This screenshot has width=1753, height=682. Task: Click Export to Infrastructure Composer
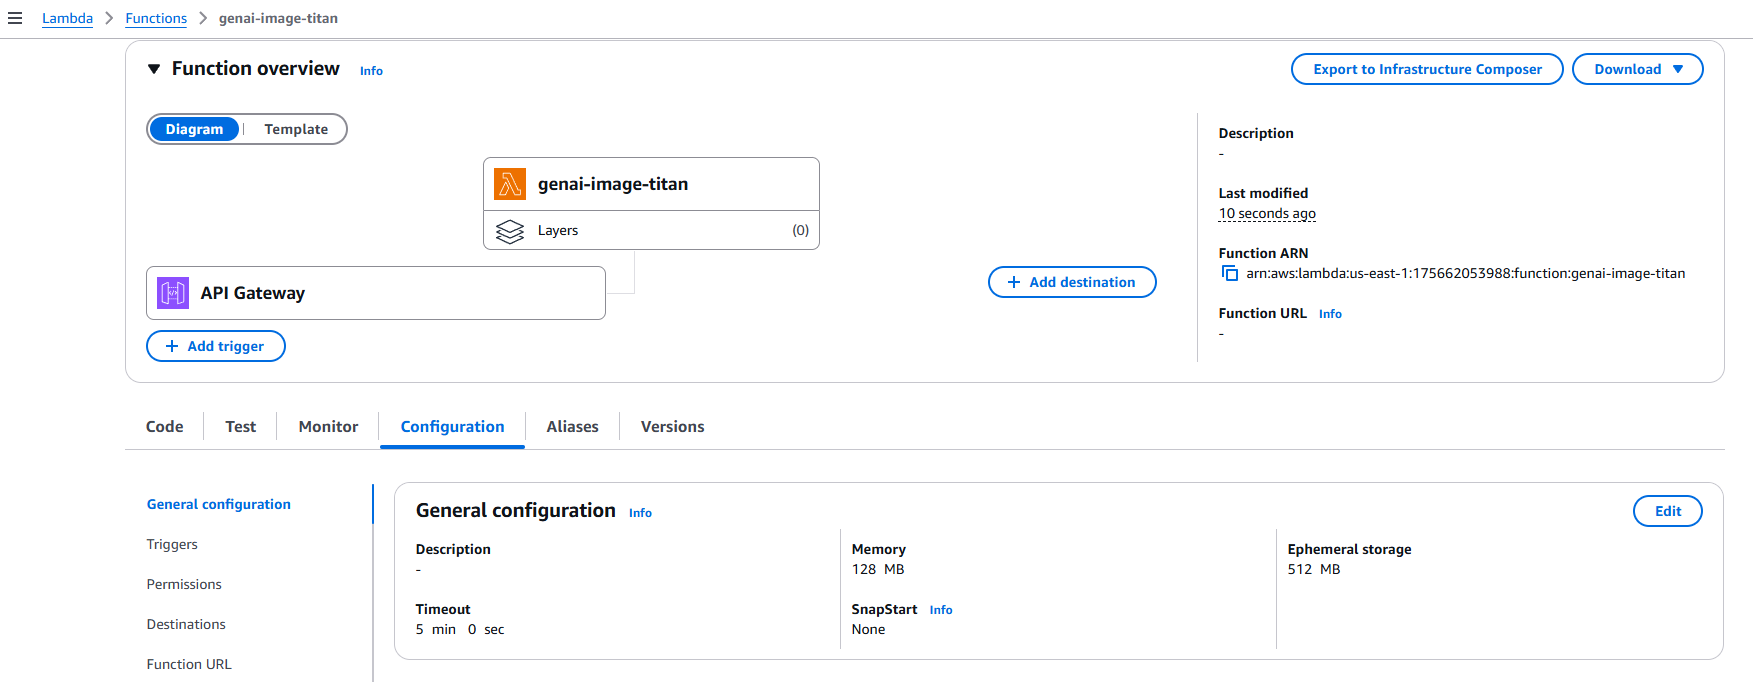point(1427,69)
